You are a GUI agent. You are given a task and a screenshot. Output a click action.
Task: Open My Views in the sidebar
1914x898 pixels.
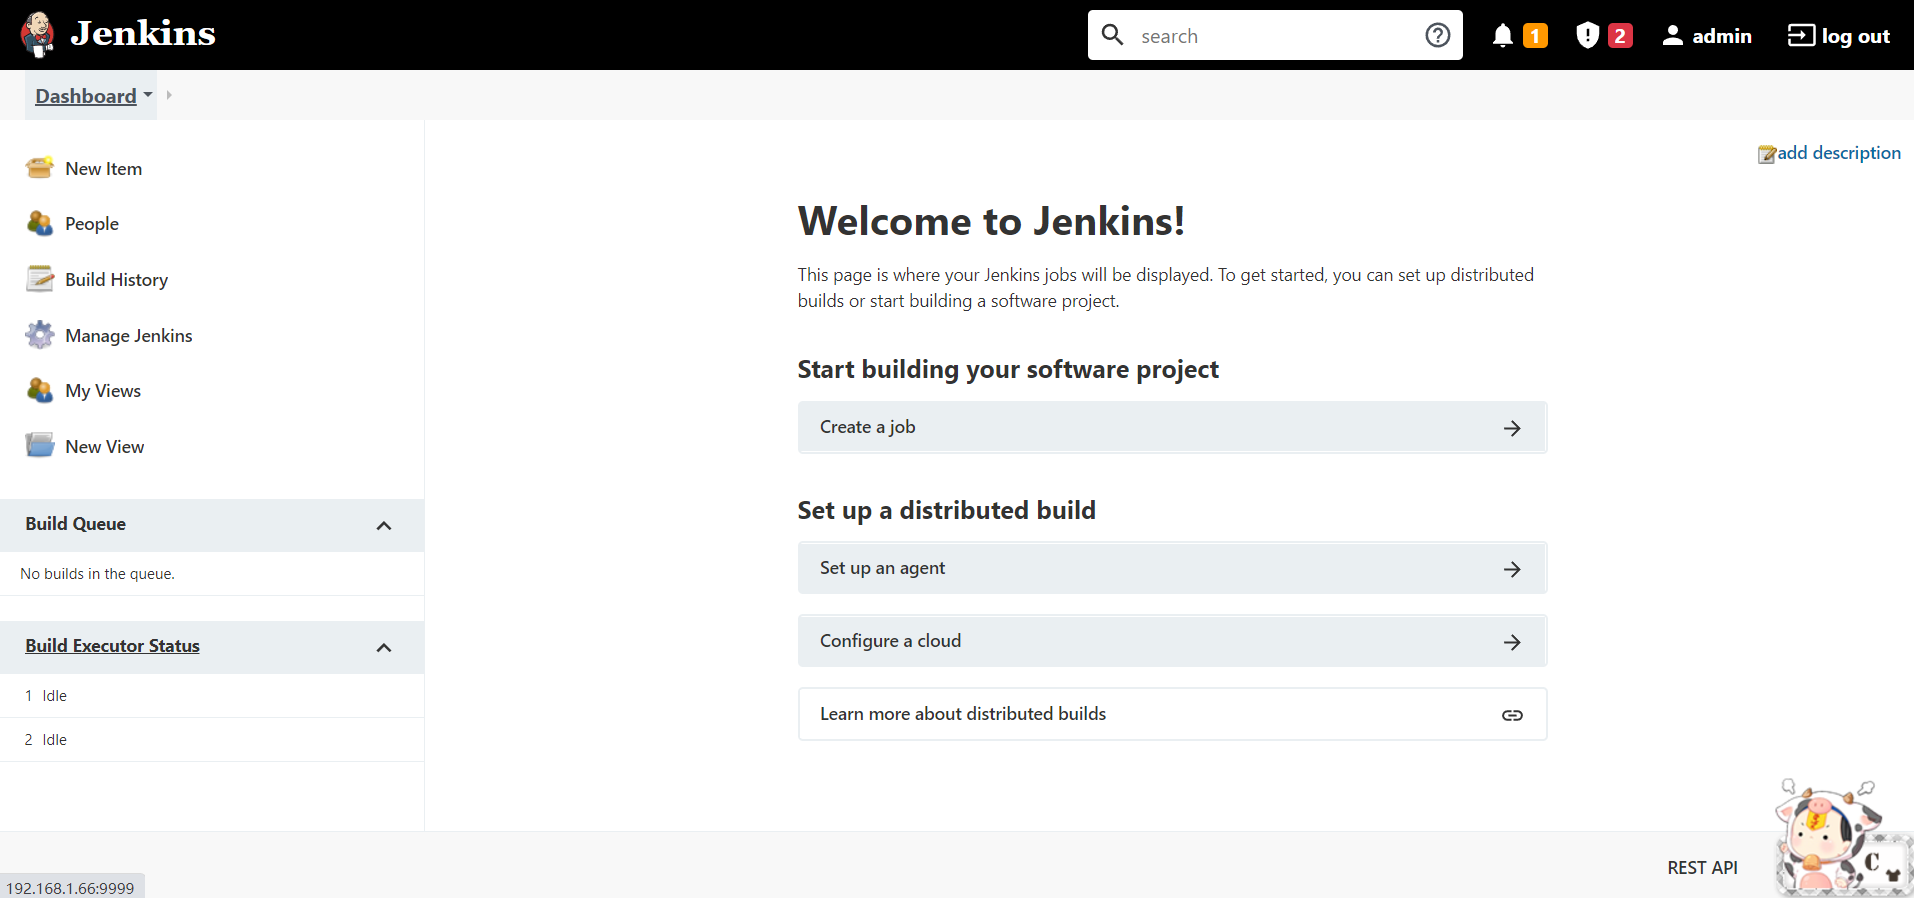pos(103,391)
